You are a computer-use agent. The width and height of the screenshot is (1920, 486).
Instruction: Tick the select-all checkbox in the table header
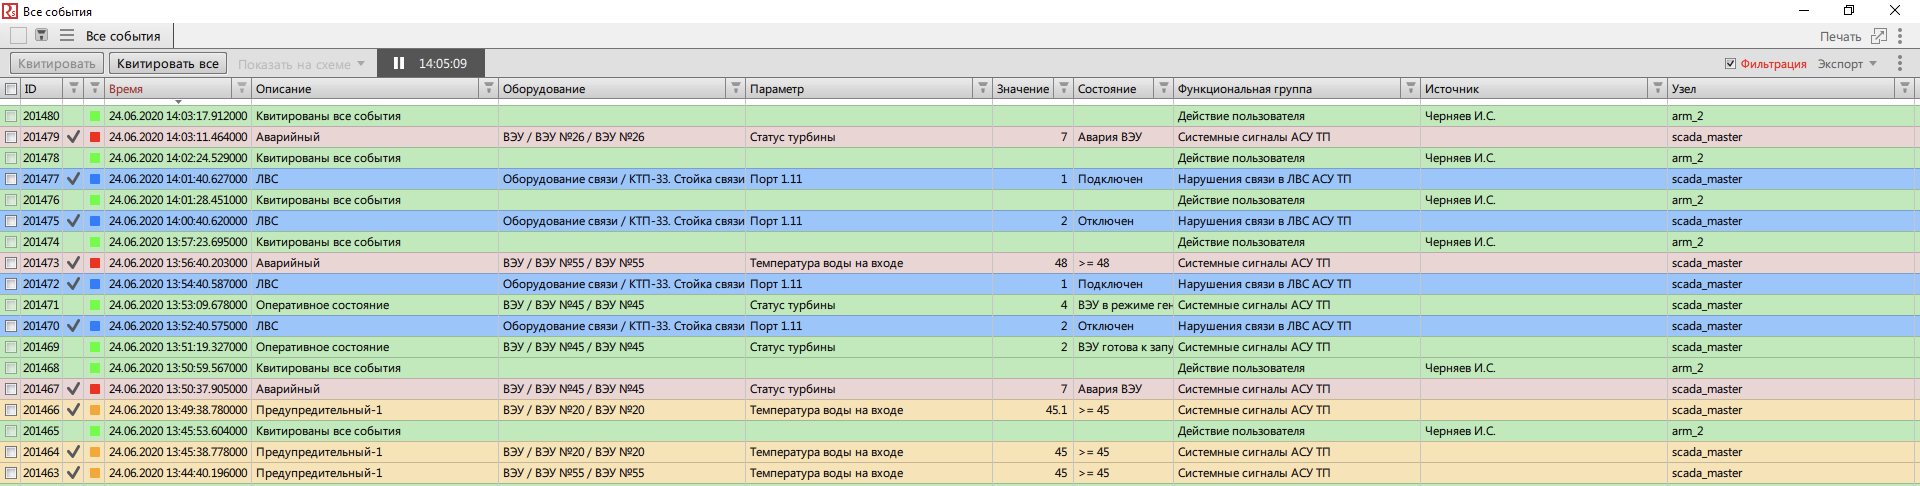(11, 89)
